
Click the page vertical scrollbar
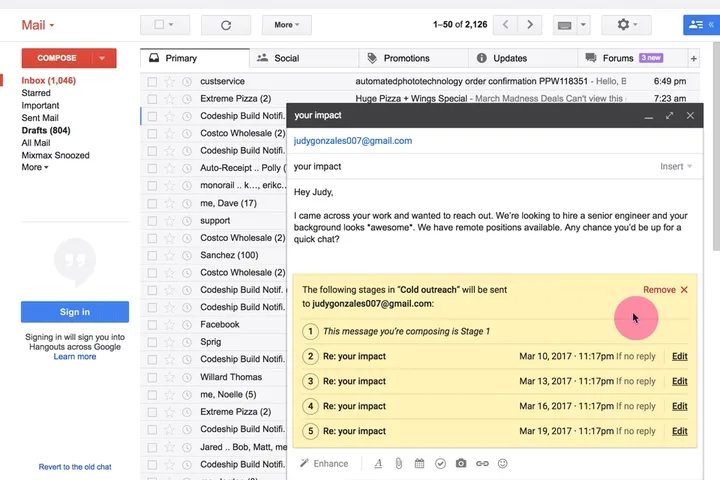(716, 147)
